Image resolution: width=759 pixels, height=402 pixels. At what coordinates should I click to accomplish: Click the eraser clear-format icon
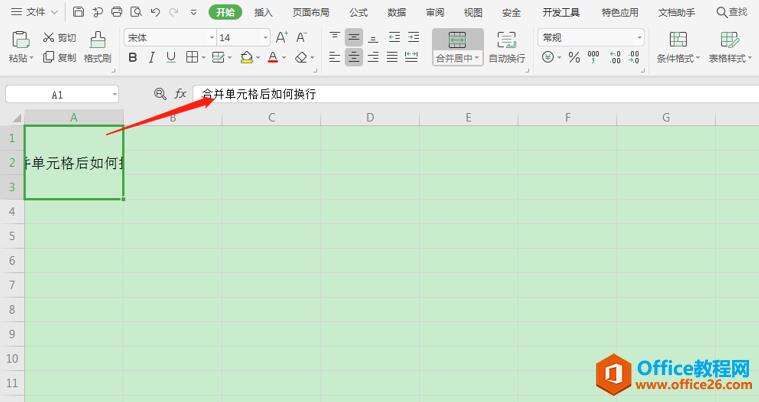coord(301,58)
